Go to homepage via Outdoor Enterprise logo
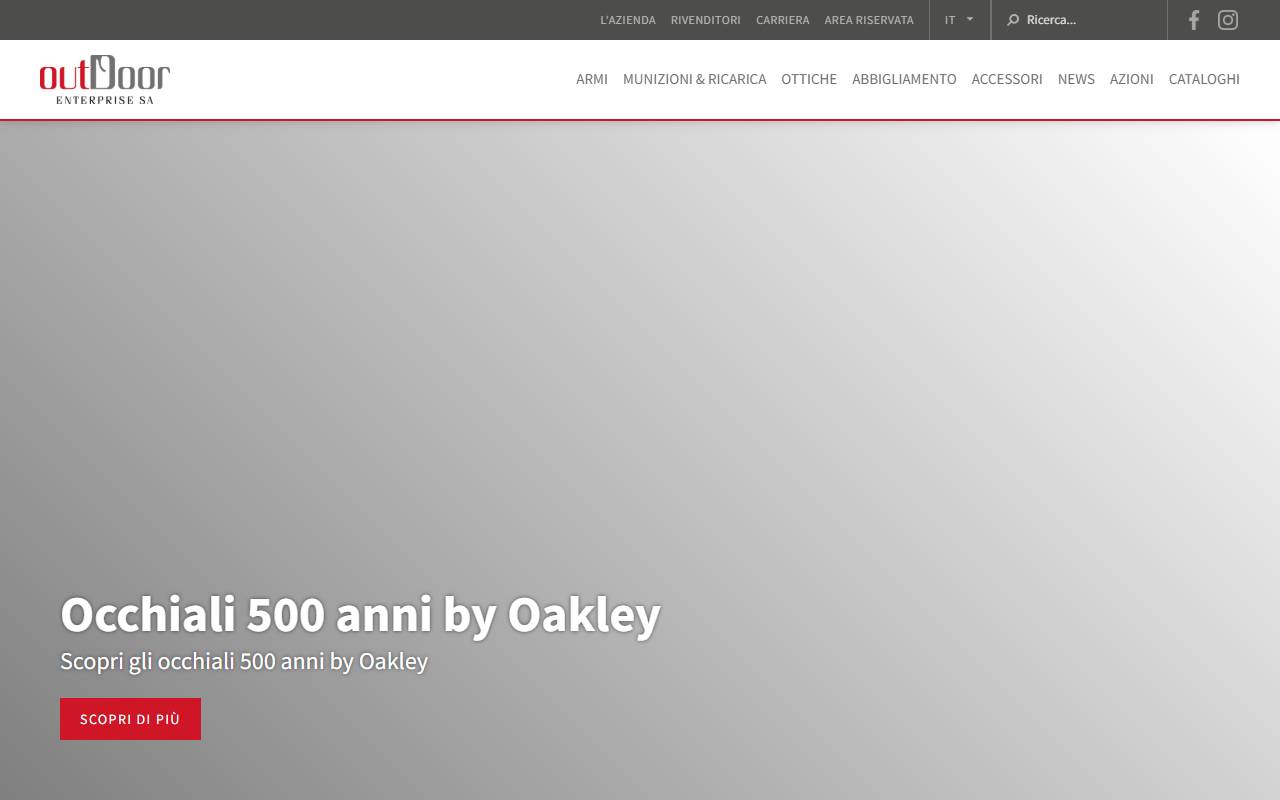The image size is (1280, 800). pos(105,80)
